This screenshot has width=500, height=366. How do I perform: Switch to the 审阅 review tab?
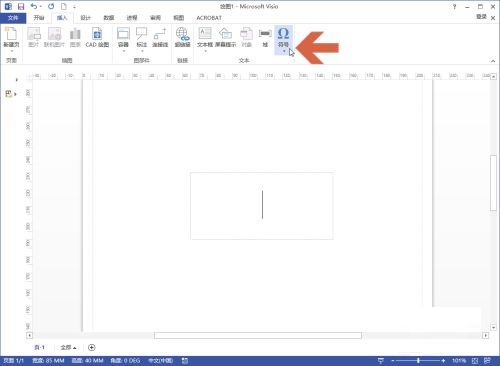click(155, 18)
